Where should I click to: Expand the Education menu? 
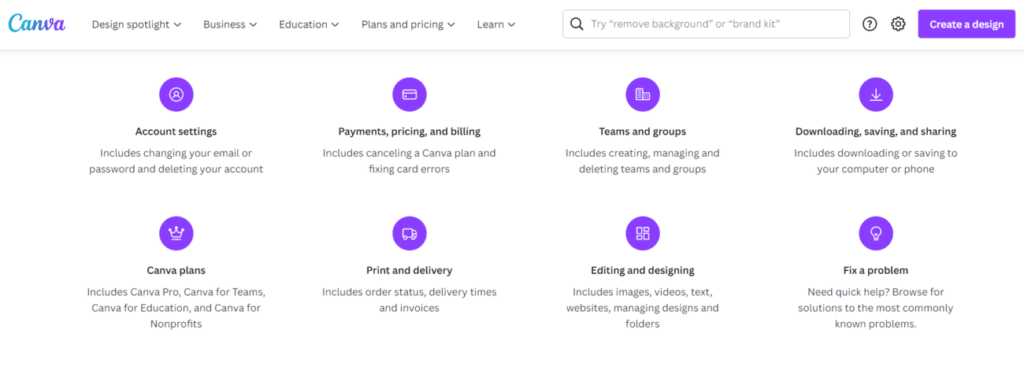point(309,24)
